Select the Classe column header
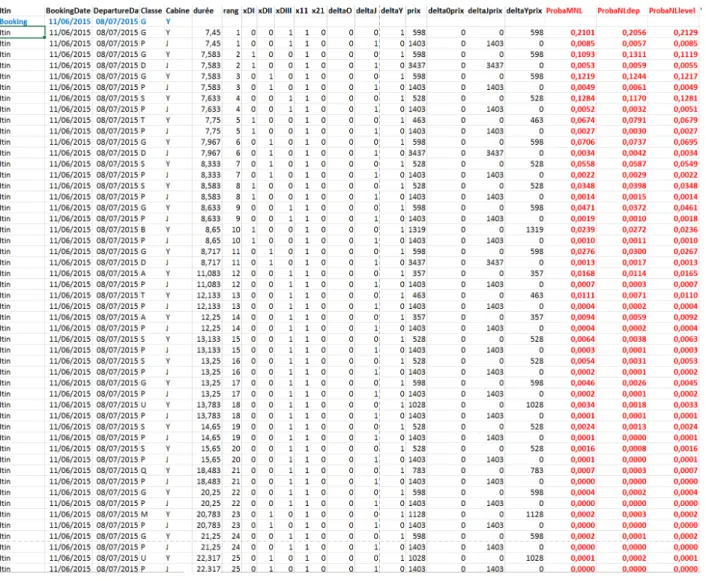This screenshot has height=581, width=706. (x=151, y=10)
